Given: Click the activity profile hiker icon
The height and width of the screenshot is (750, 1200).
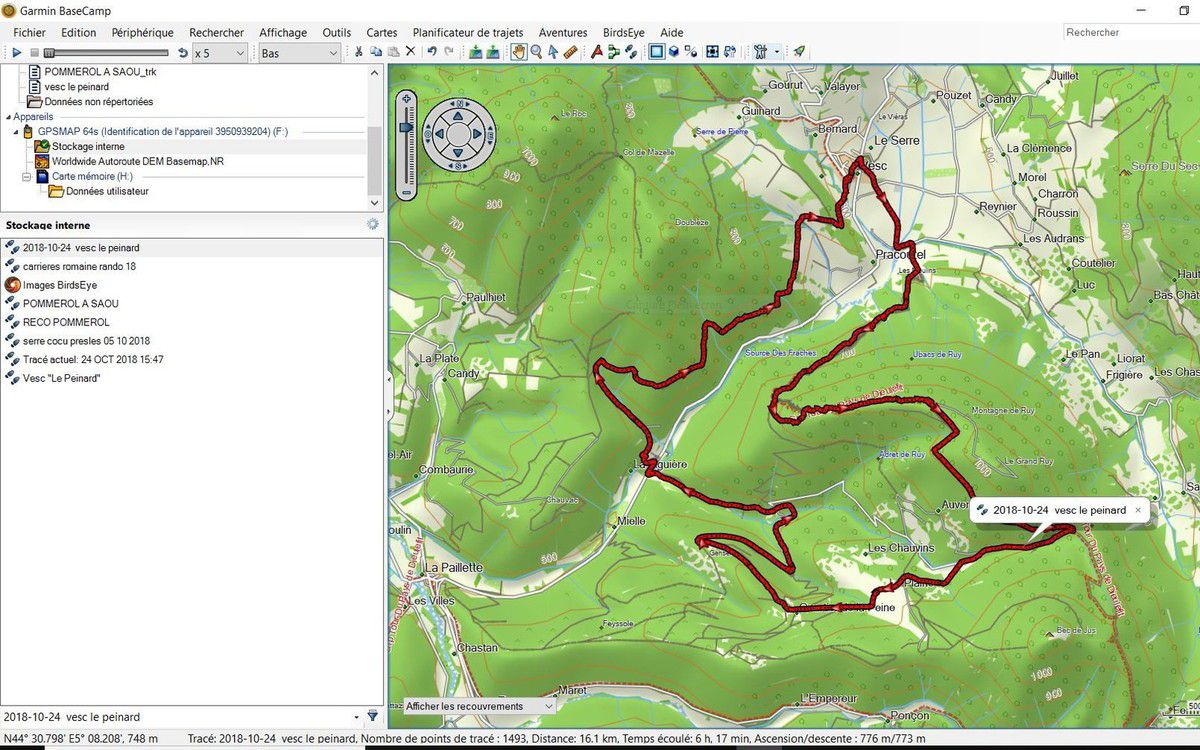Looking at the screenshot, I should pos(760,52).
